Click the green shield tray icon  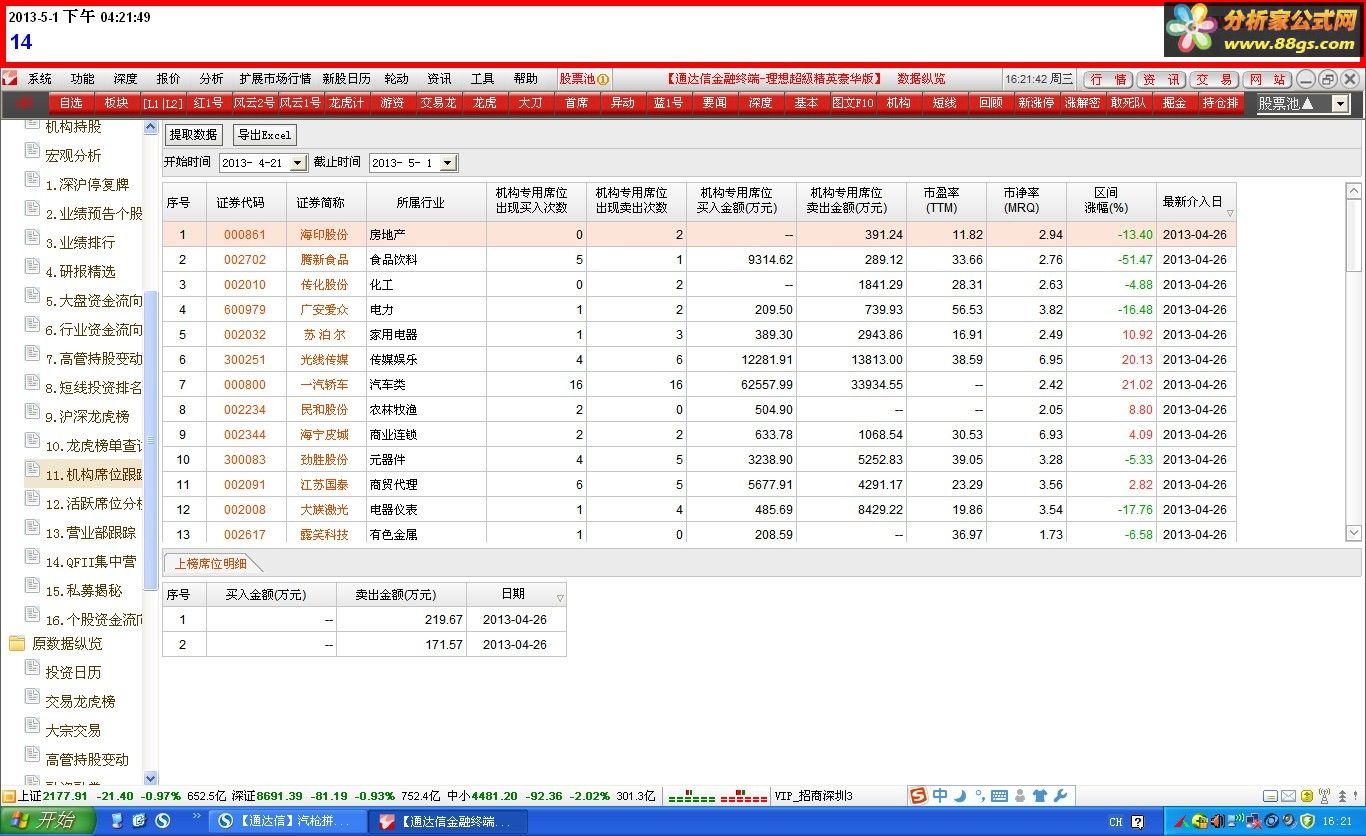[x=1306, y=822]
